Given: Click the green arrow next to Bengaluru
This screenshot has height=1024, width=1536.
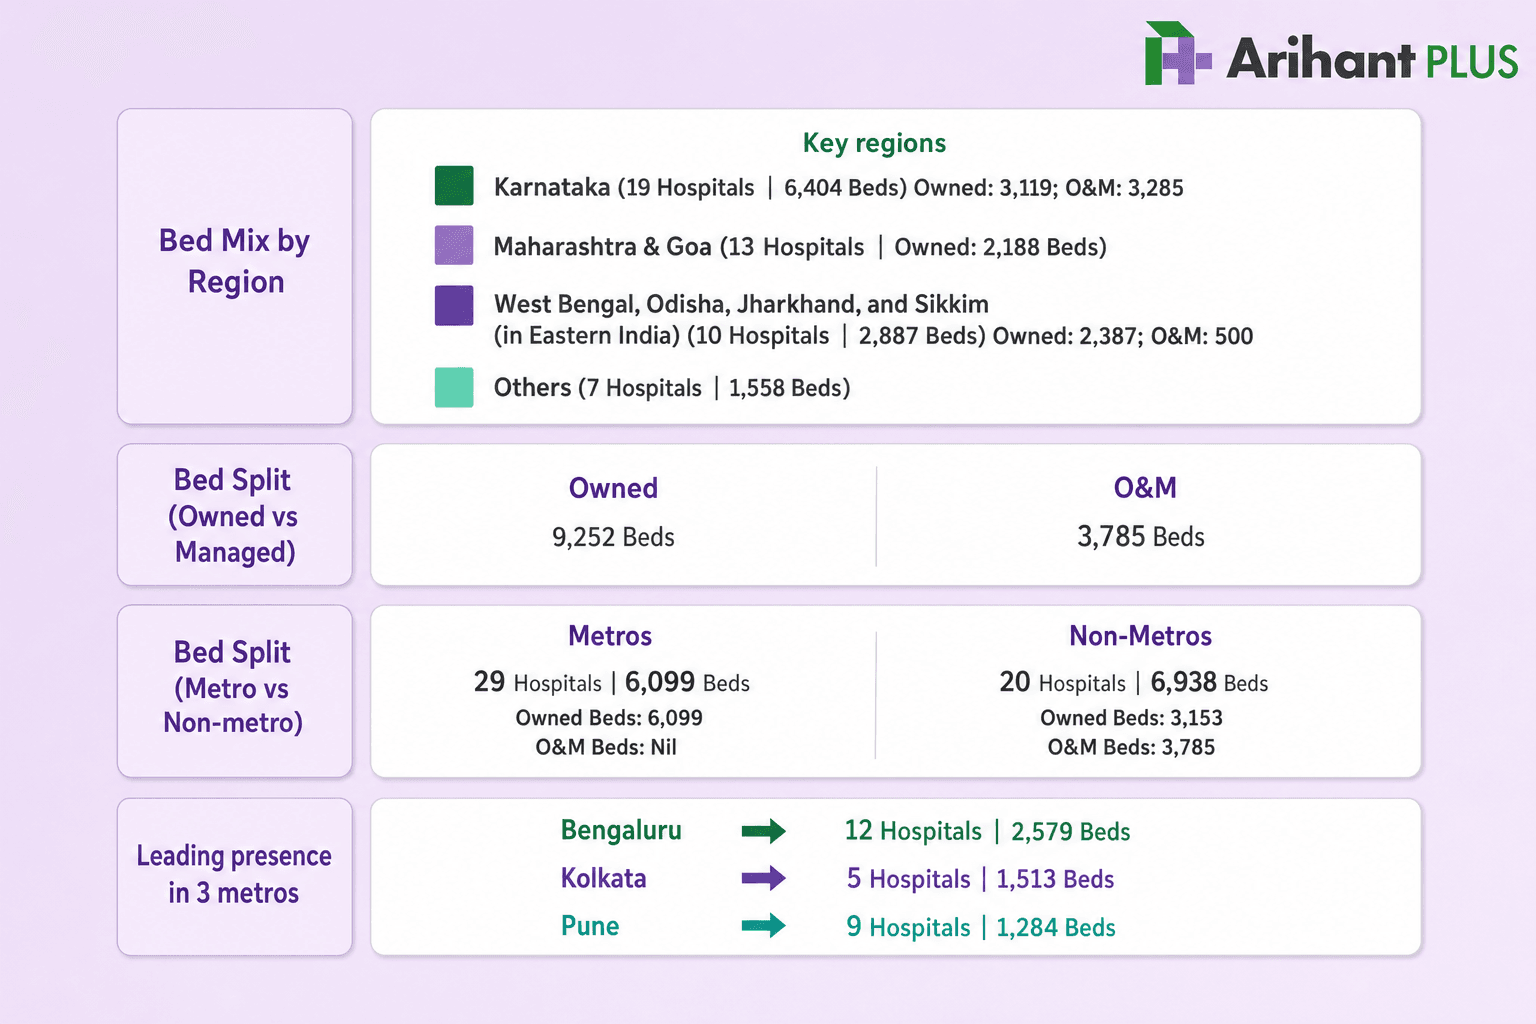Looking at the screenshot, I should coord(763,831).
